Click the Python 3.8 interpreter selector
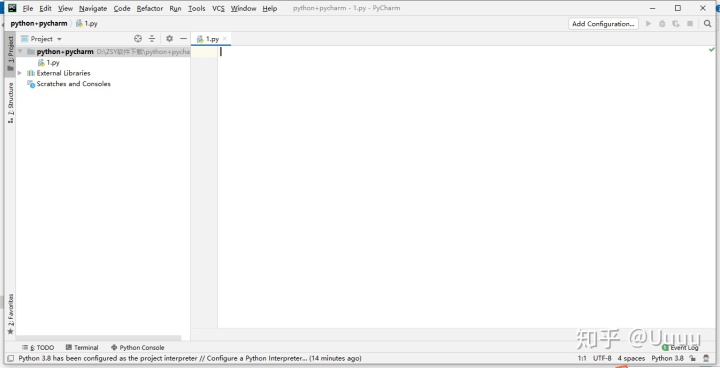This screenshot has width=720, height=368. click(x=667, y=358)
